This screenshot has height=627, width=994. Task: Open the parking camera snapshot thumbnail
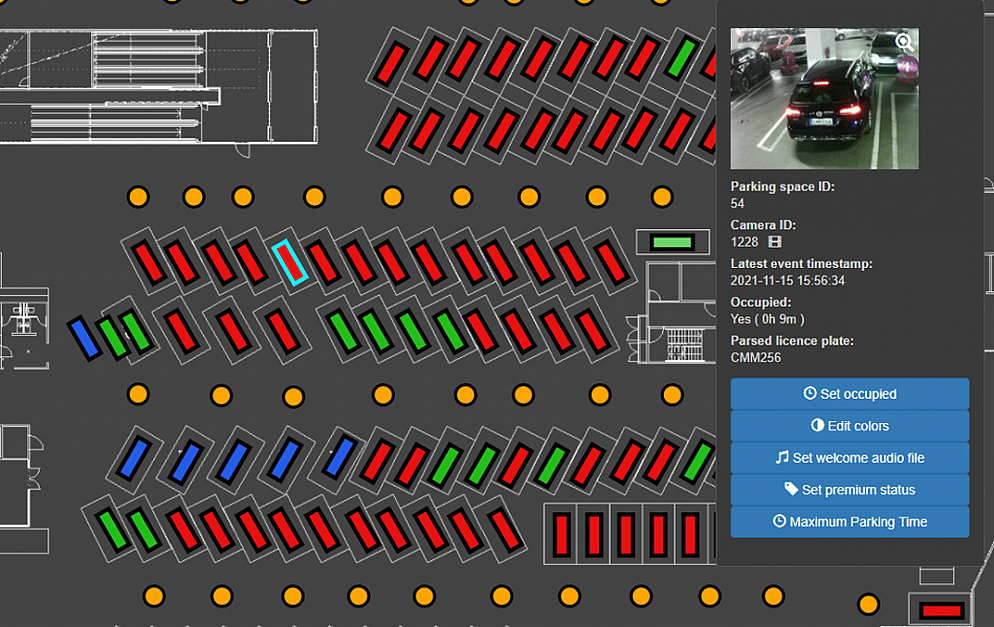pyautogui.click(x=823, y=98)
